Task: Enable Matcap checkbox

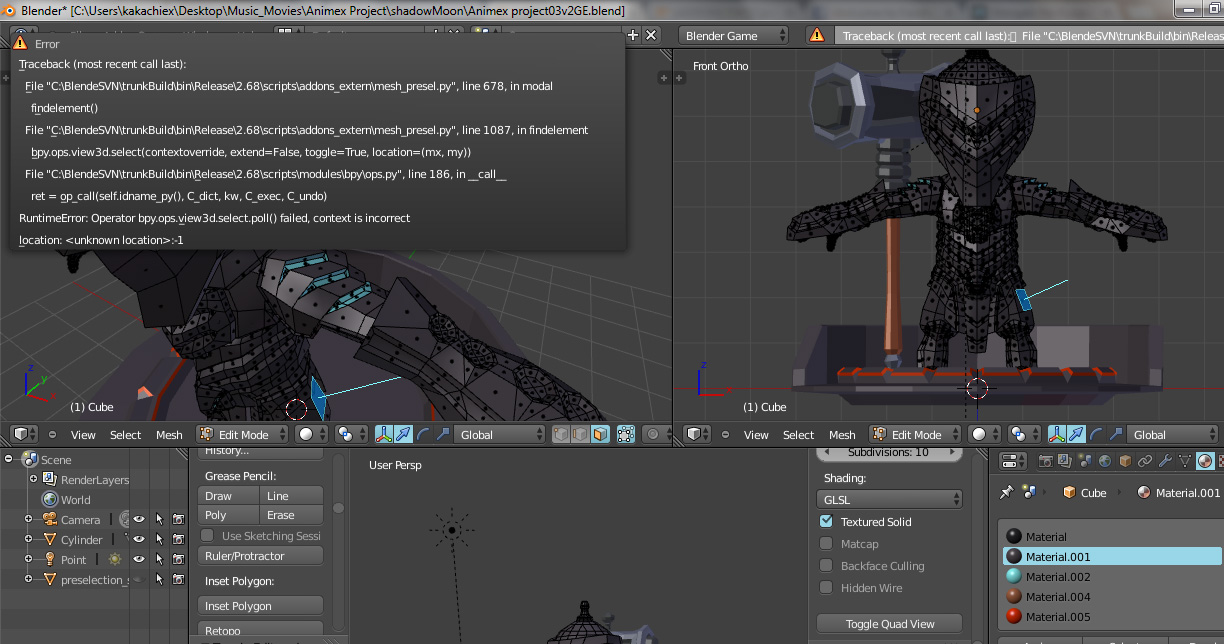Action: coord(826,543)
